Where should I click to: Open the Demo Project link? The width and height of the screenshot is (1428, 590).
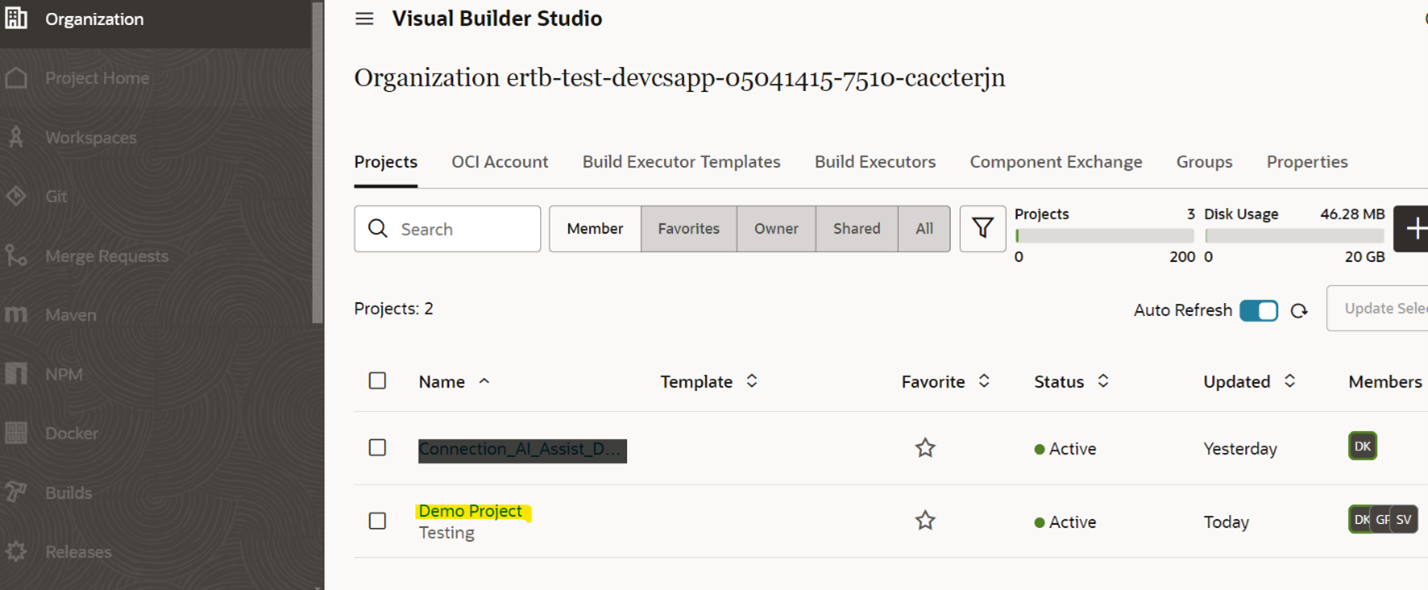(x=470, y=511)
